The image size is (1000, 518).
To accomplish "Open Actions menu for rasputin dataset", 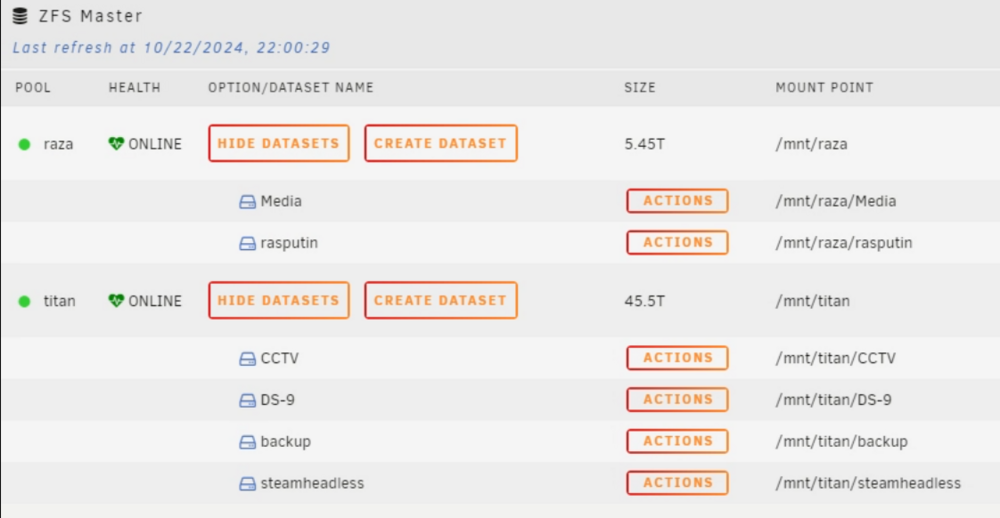I will coord(677,242).
